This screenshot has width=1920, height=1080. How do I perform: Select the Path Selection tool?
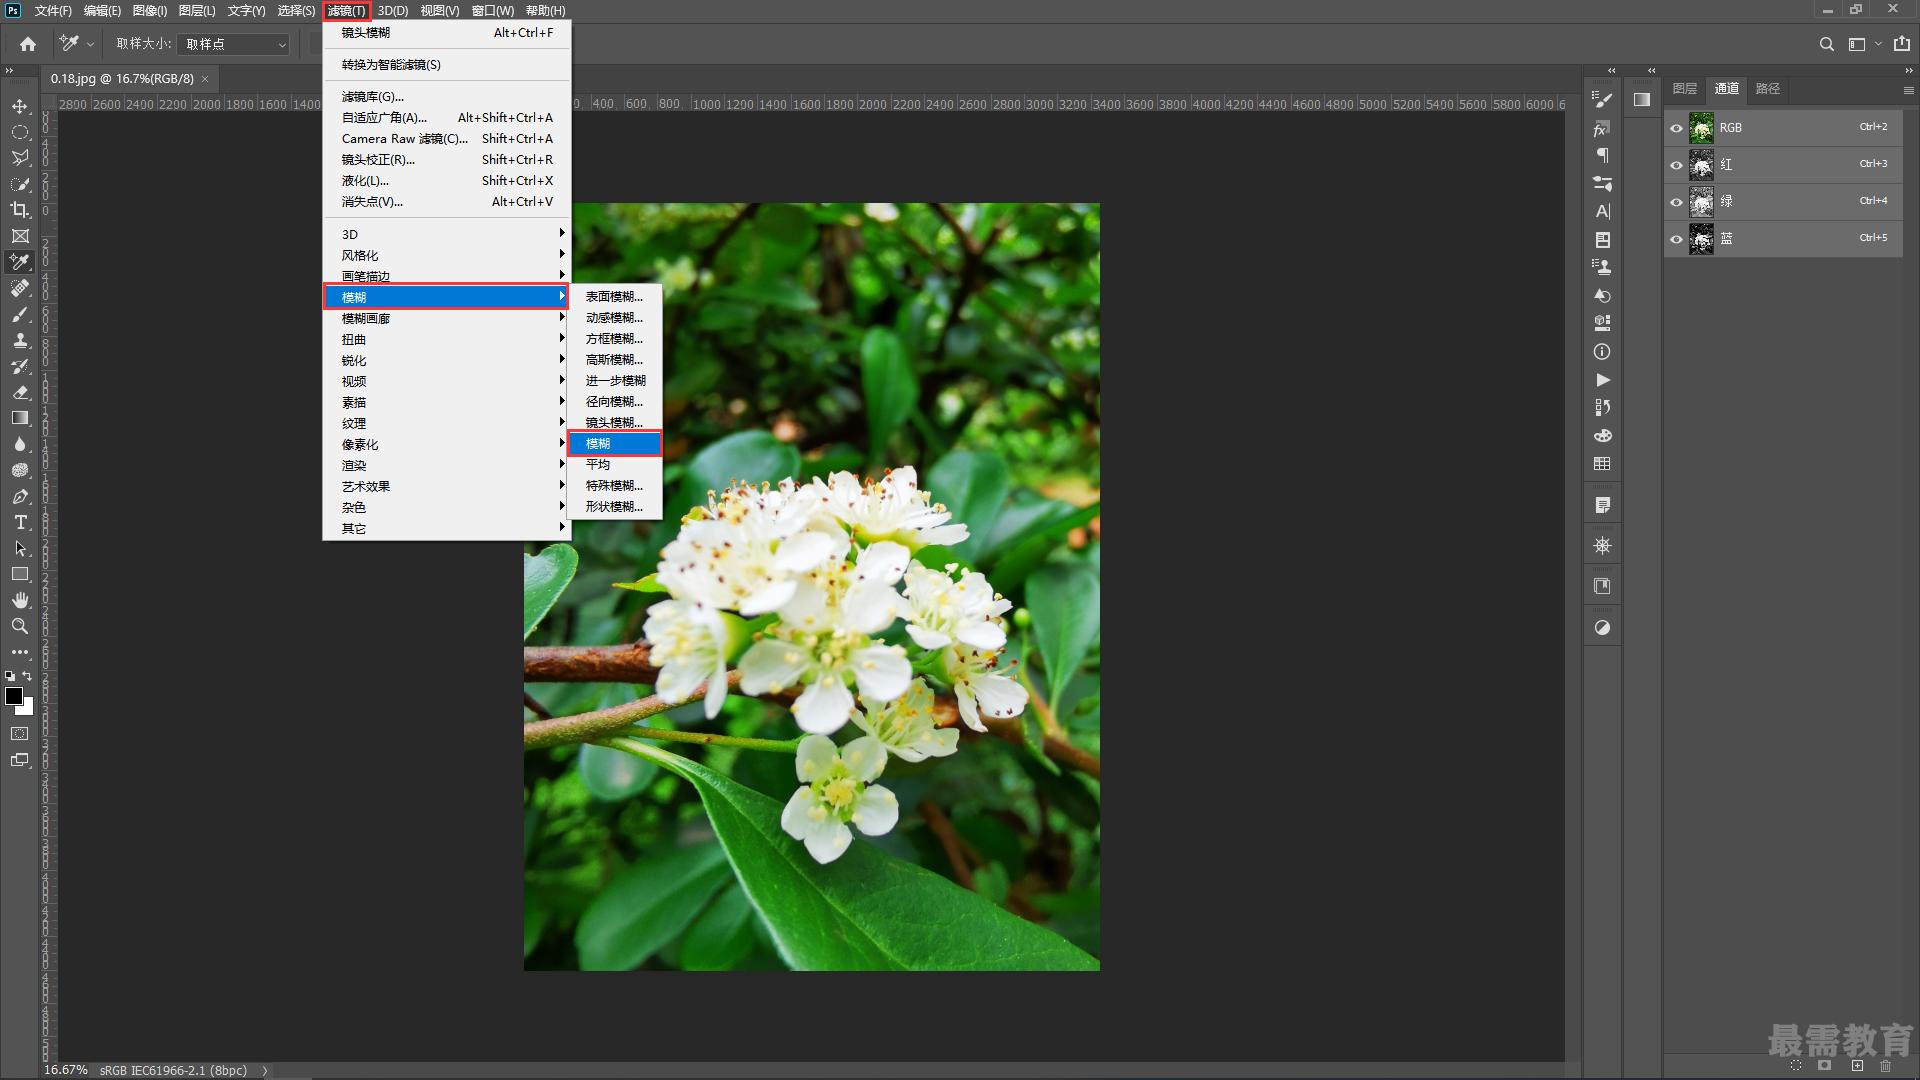[20, 548]
